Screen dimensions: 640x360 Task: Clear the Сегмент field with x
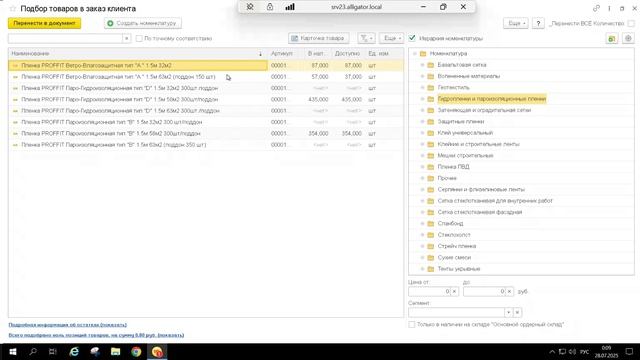click(x=517, y=312)
